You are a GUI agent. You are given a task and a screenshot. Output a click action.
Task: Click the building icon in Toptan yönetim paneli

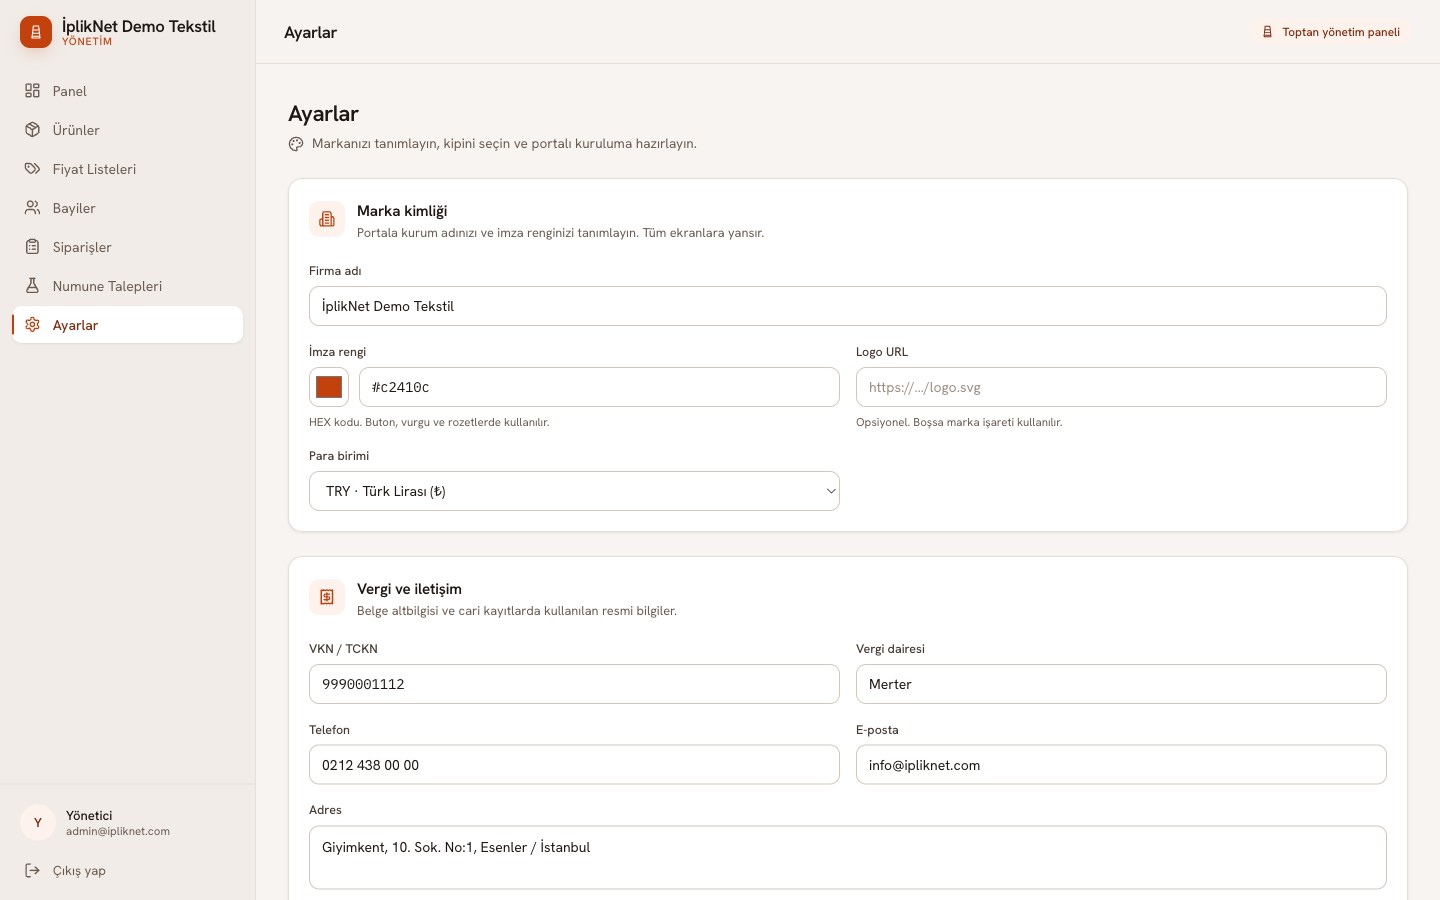tap(1267, 32)
